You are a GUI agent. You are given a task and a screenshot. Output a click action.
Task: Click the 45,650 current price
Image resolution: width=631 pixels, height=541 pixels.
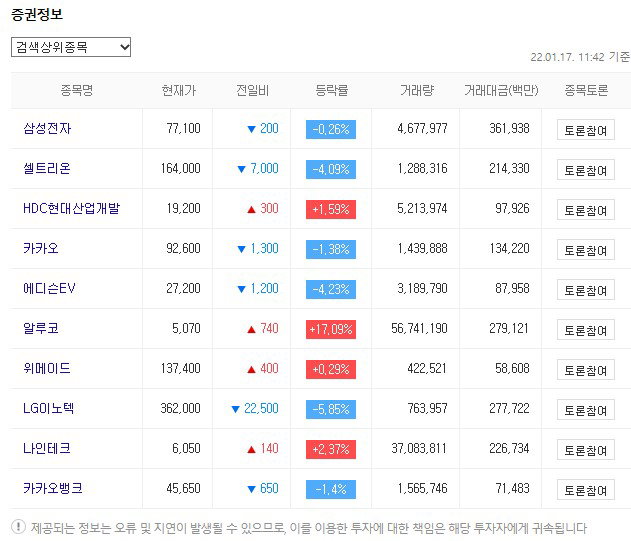184,488
